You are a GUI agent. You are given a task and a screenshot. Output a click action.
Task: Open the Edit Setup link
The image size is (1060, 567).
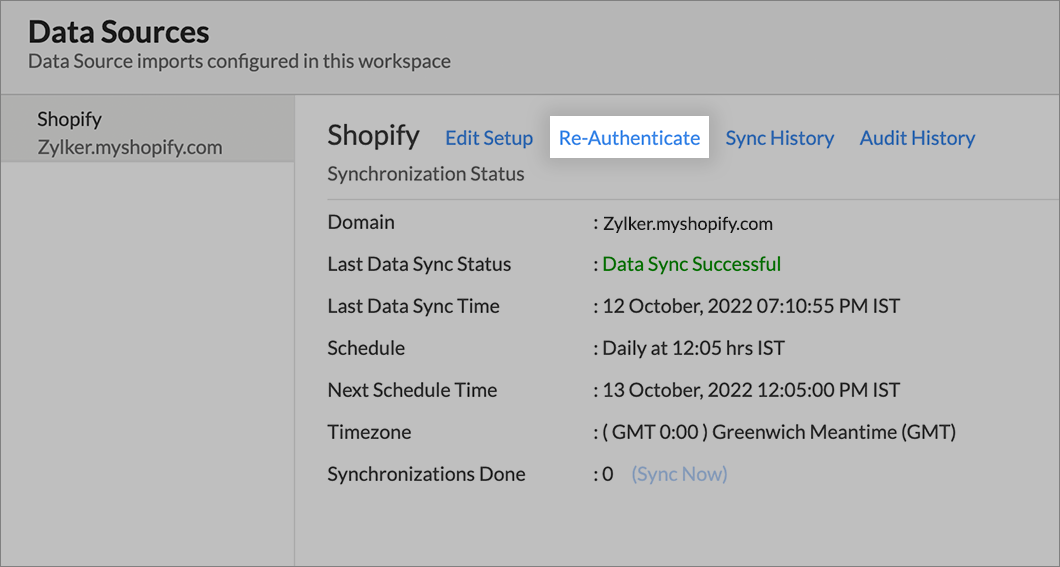489,138
